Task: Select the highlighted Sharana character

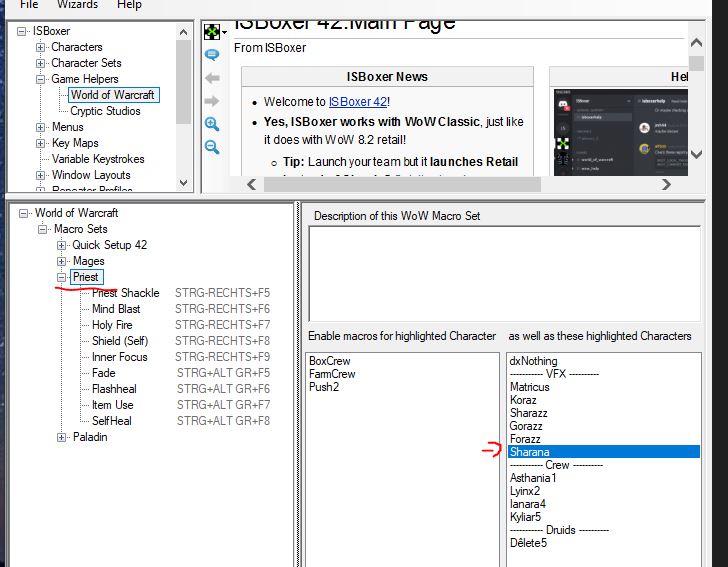Action: pyautogui.click(x=604, y=452)
